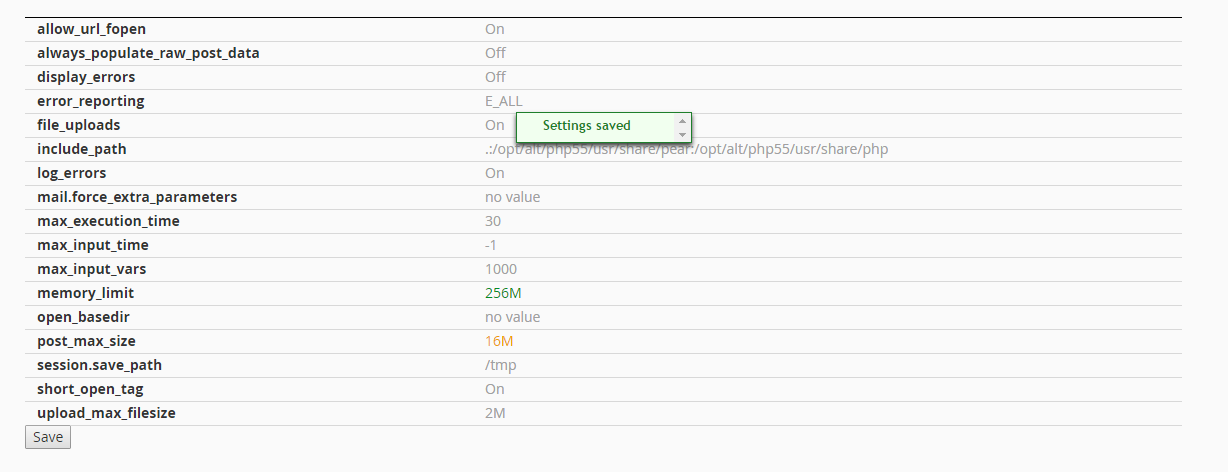Open error_reporting E_ALL value selector
Image resolution: width=1228 pixels, height=472 pixels.
coord(504,101)
